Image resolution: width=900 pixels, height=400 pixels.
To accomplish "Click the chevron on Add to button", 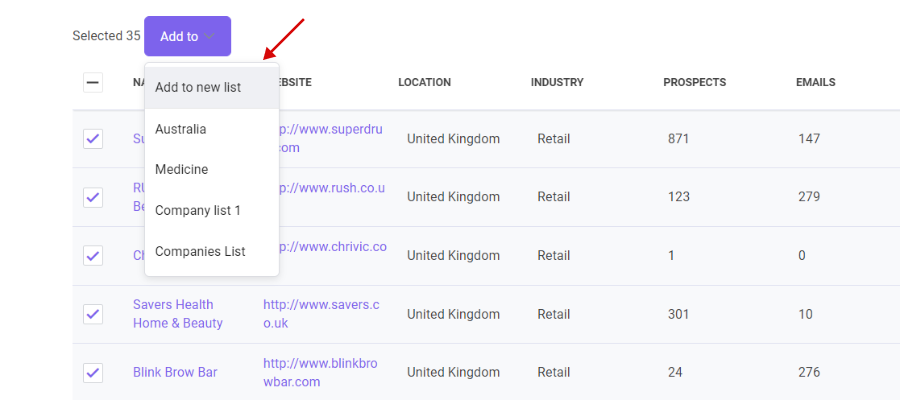I will 209,37.
